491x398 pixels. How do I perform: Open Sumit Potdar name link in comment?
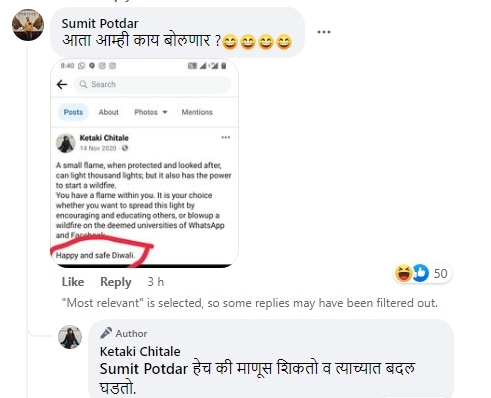100,23
